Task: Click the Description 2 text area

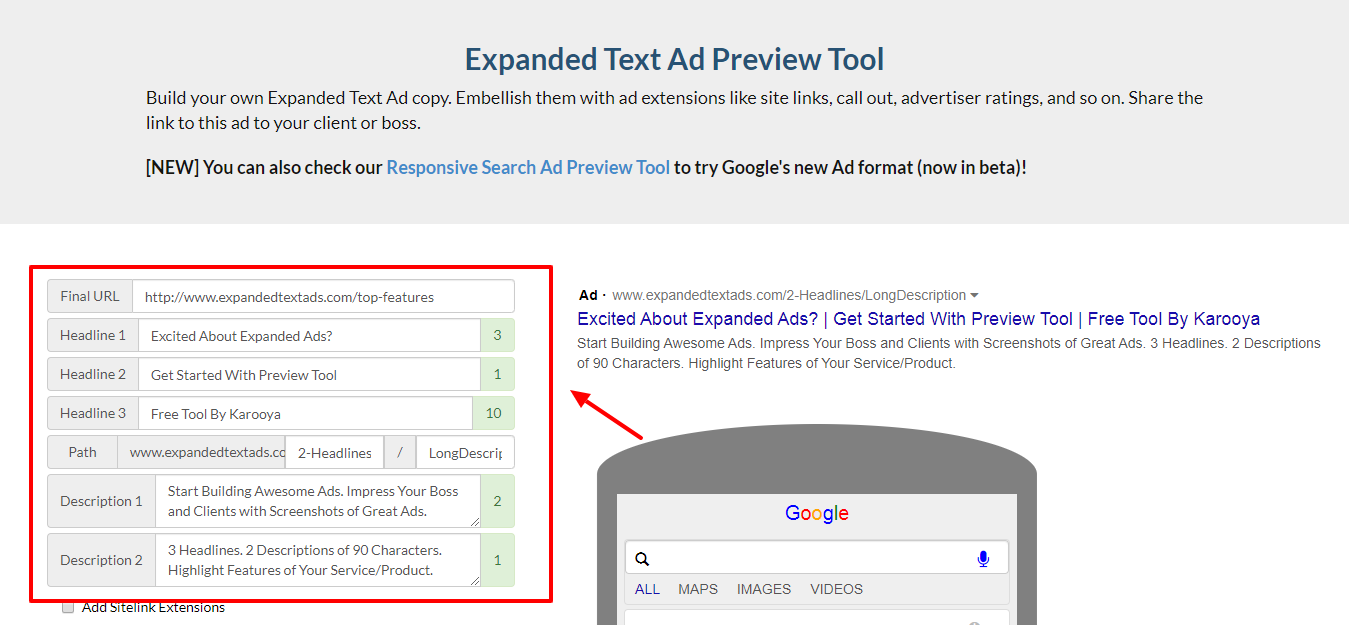Action: point(318,560)
